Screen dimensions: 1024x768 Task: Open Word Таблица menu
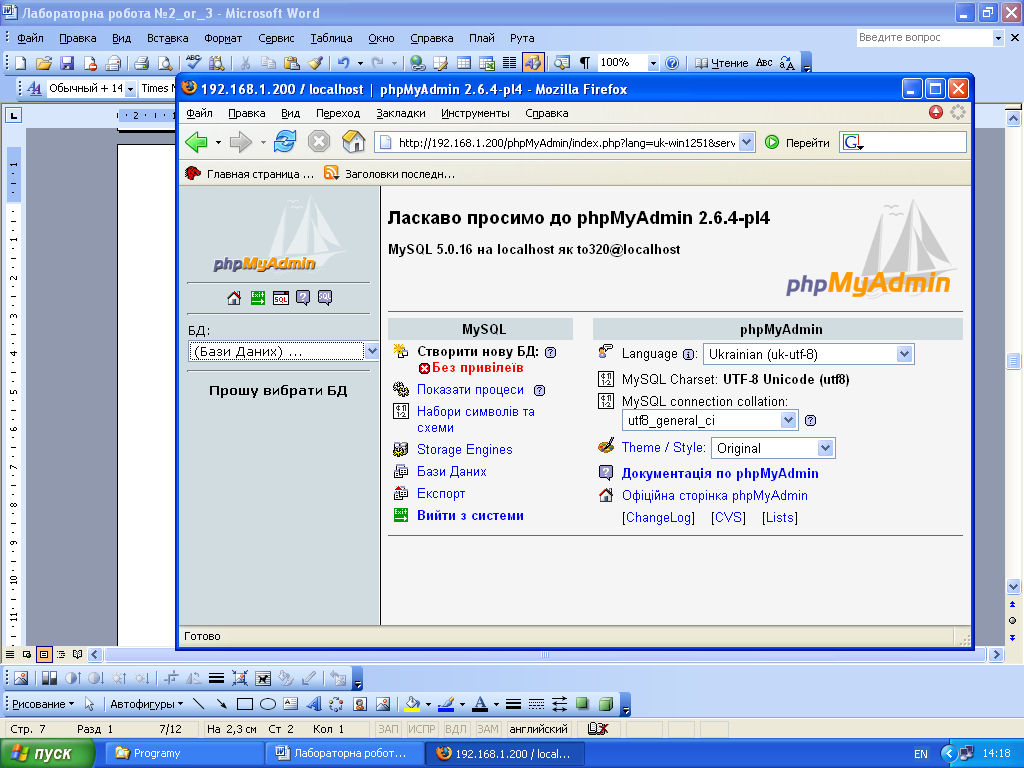coord(331,38)
